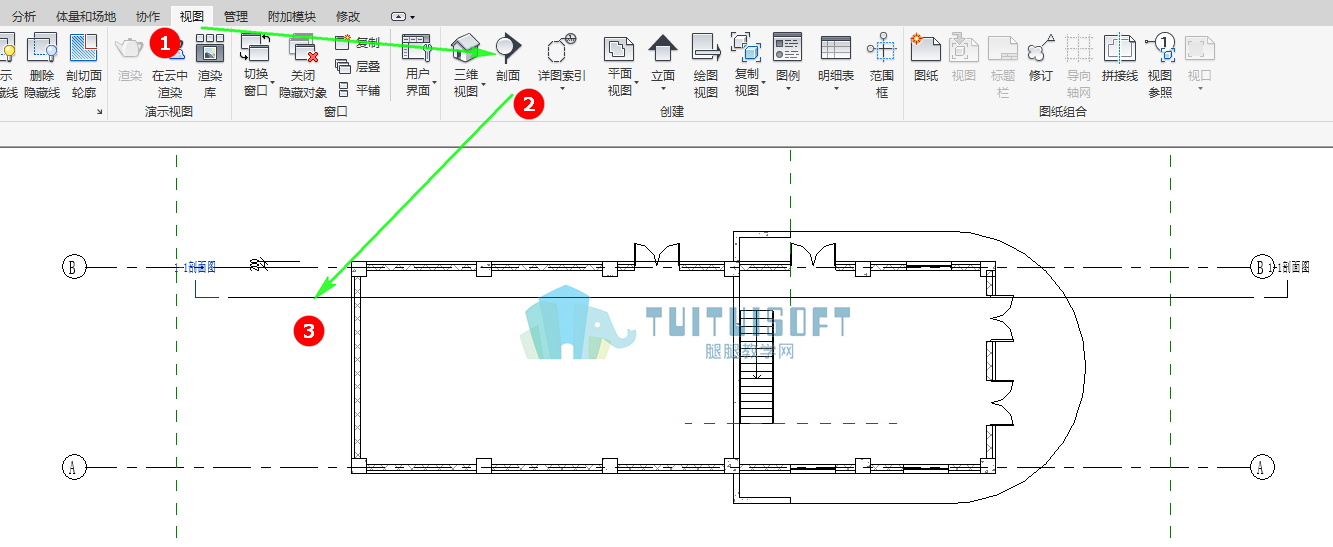1333x547 pixels.
Task: Select the 剖面 section tool
Action: [508, 57]
